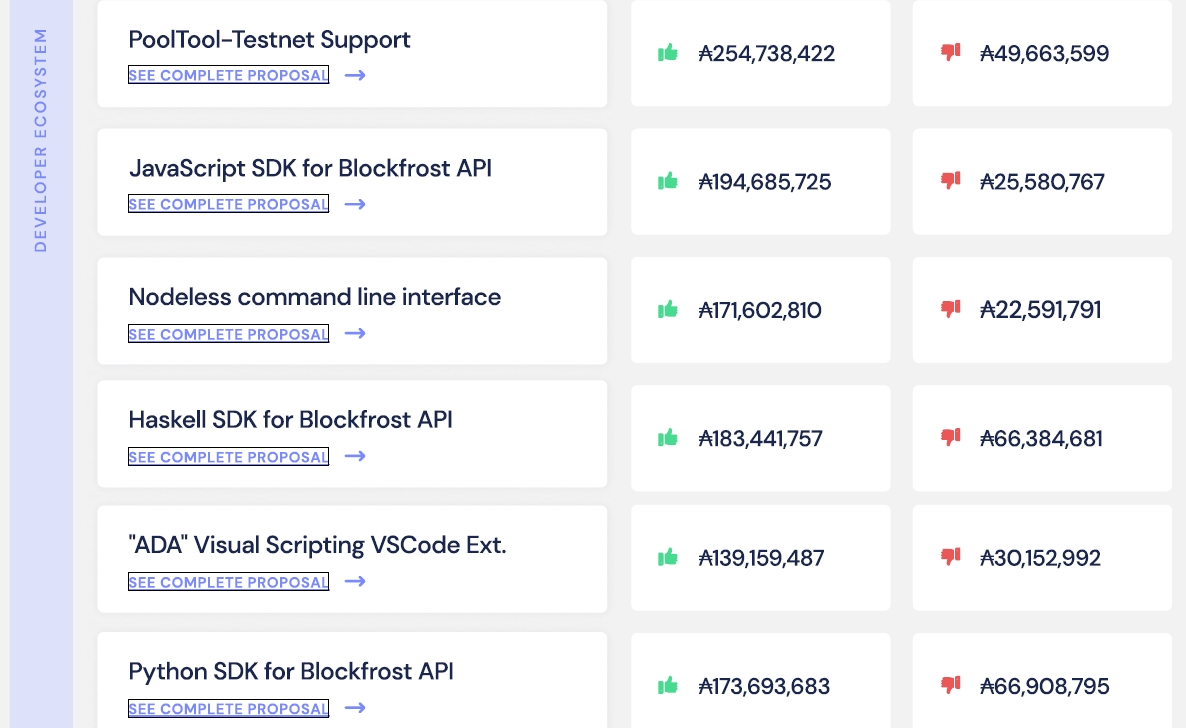This screenshot has width=1186, height=728.
Task: View complete proposal for Python SDK for Blockfrost
Action: tap(228, 709)
